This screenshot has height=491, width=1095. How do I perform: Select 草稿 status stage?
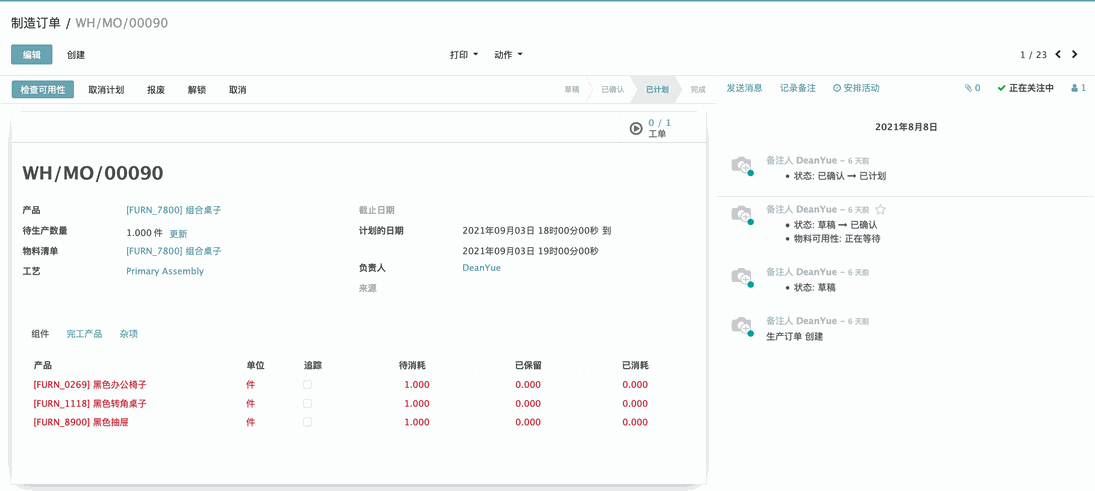(572, 89)
